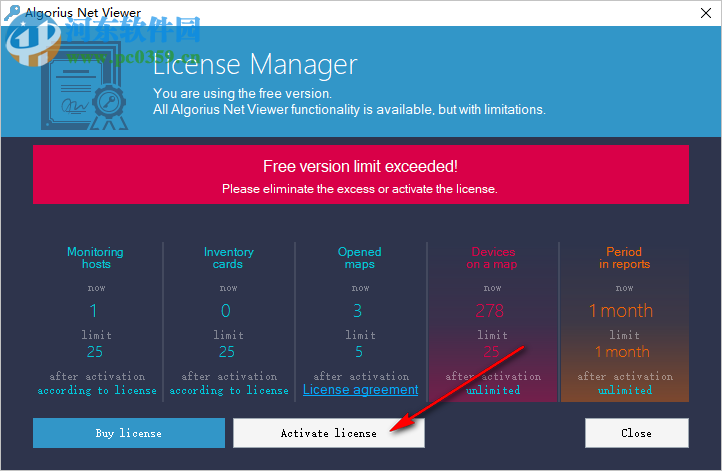Screen dimensions: 722x471
Task: Click 'according to license' under Monitoring hosts
Action: [x=97, y=390]
